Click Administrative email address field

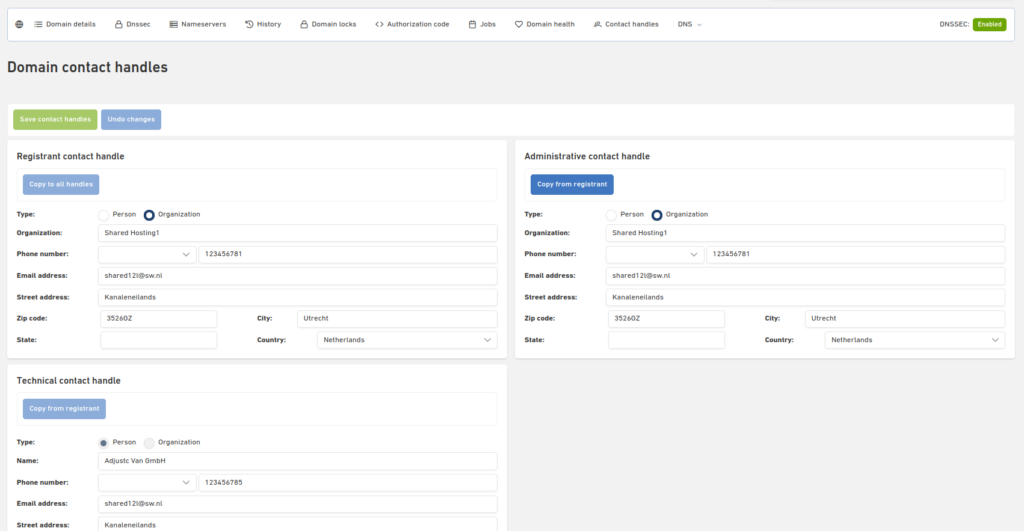coord(806,276)
